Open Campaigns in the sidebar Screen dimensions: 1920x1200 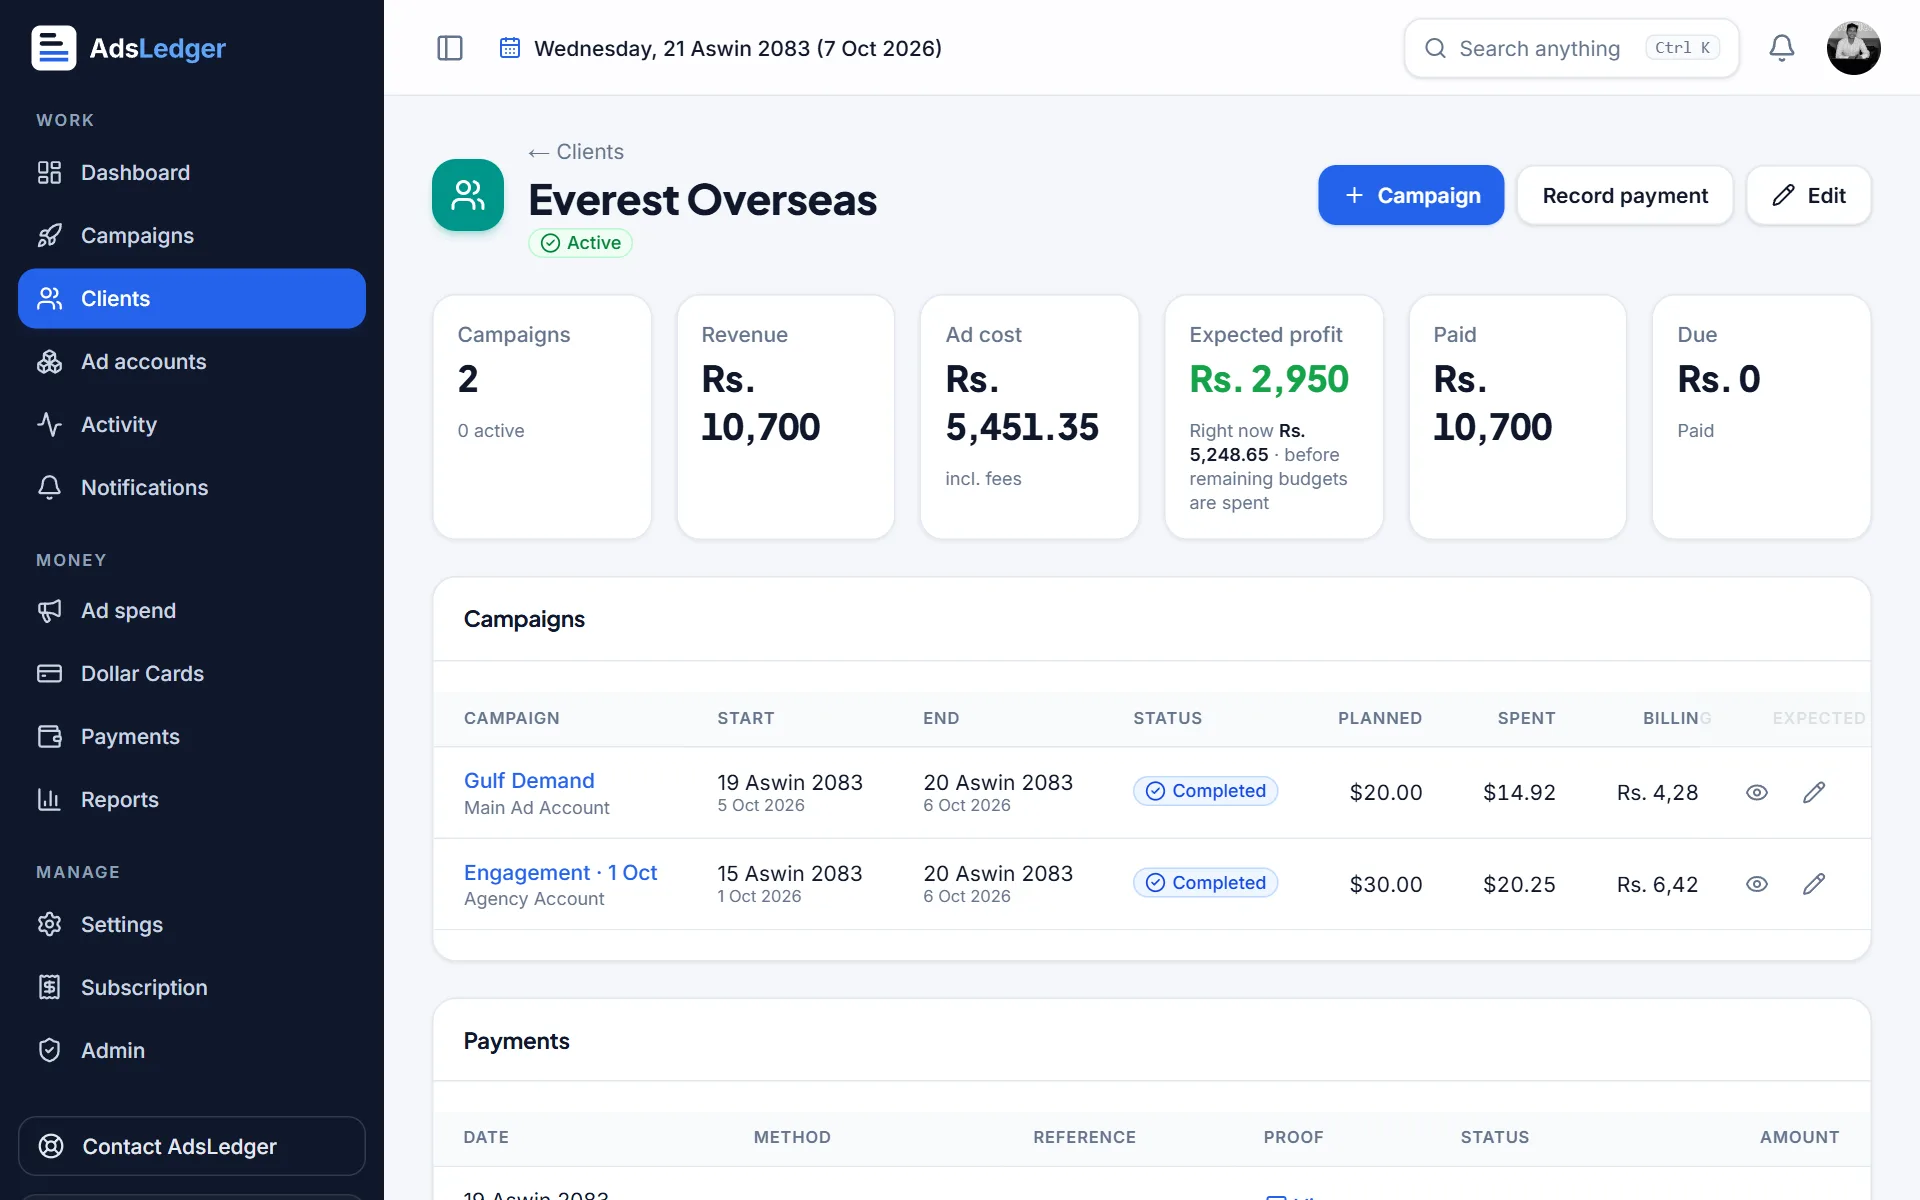[192, 236]
